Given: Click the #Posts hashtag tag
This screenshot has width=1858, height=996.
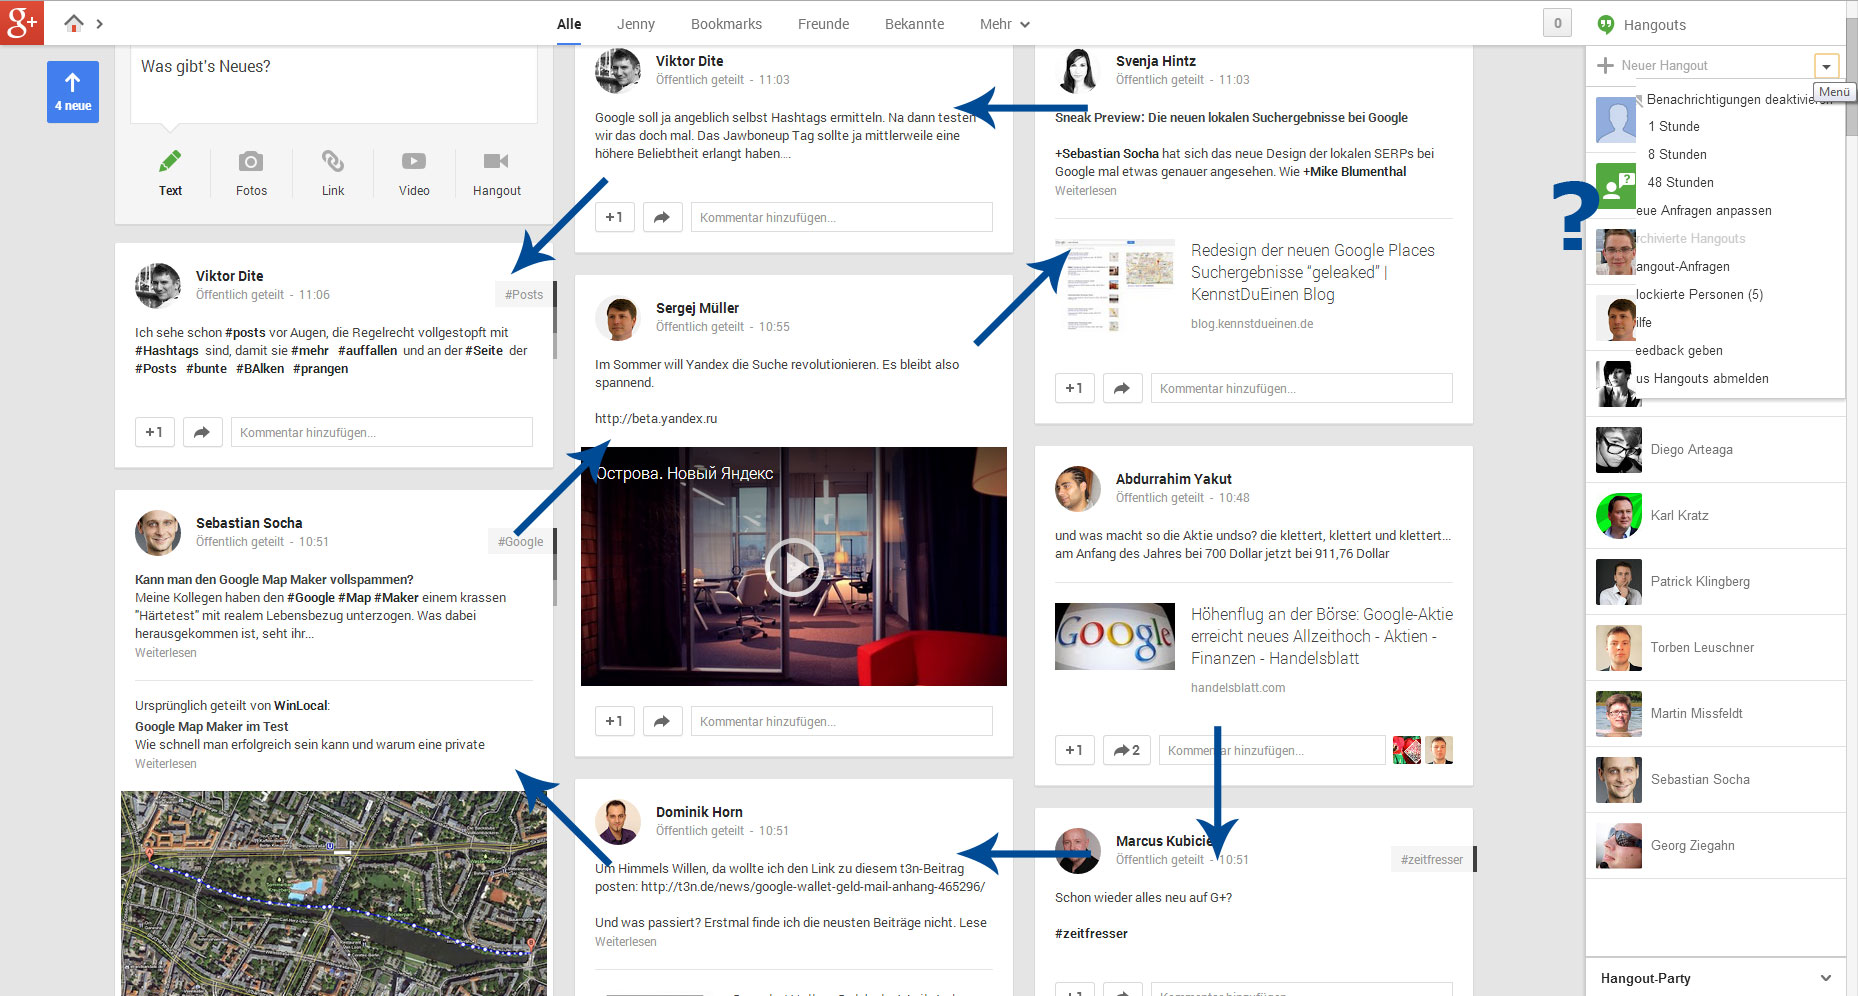Looking at the screenshot, I should [524, 294].
